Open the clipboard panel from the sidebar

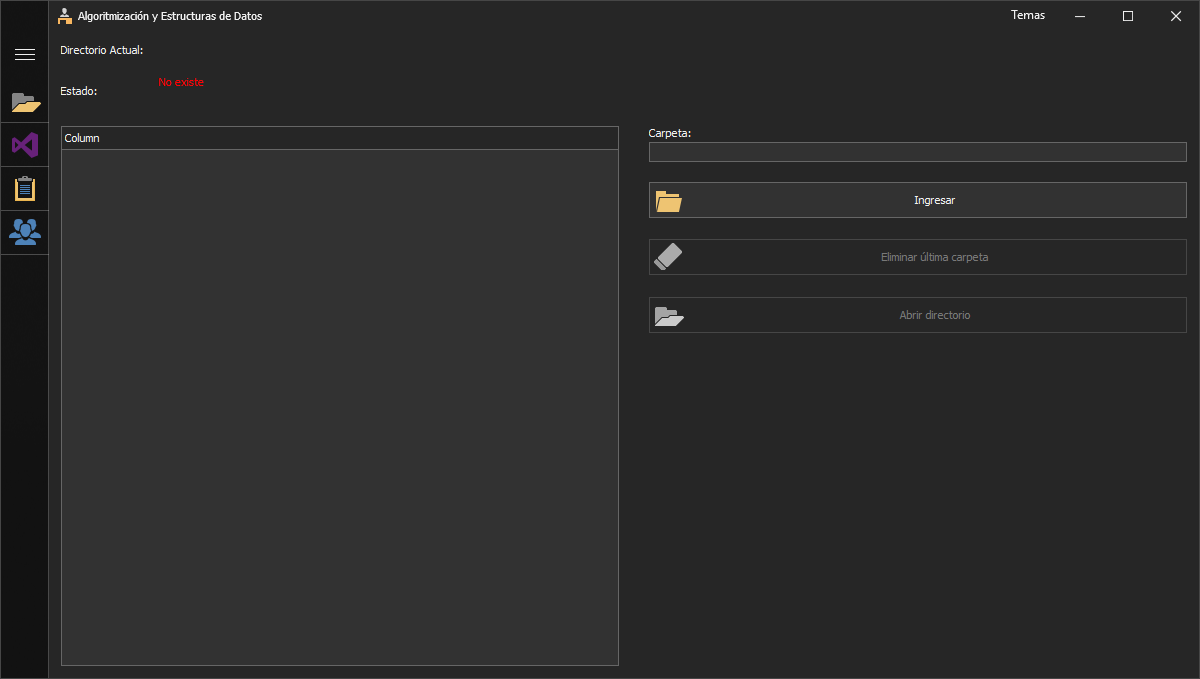(24, 188)
